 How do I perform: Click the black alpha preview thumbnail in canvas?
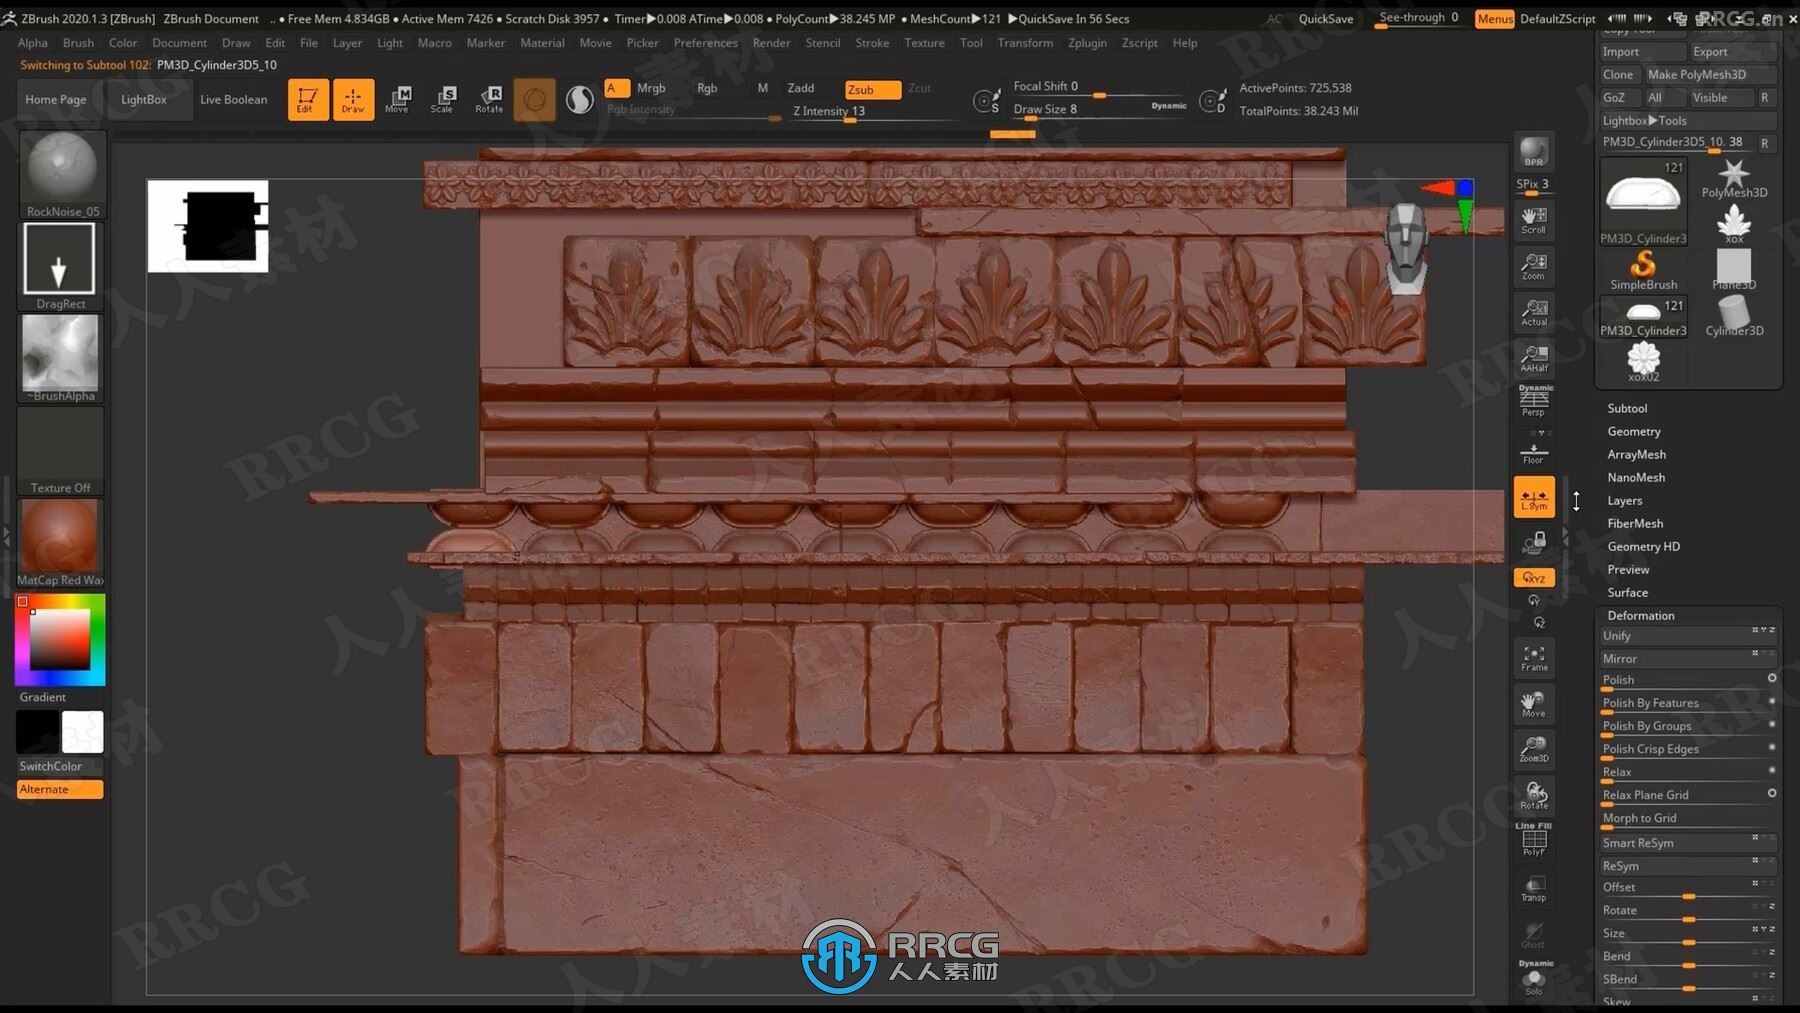pos(208,226)
